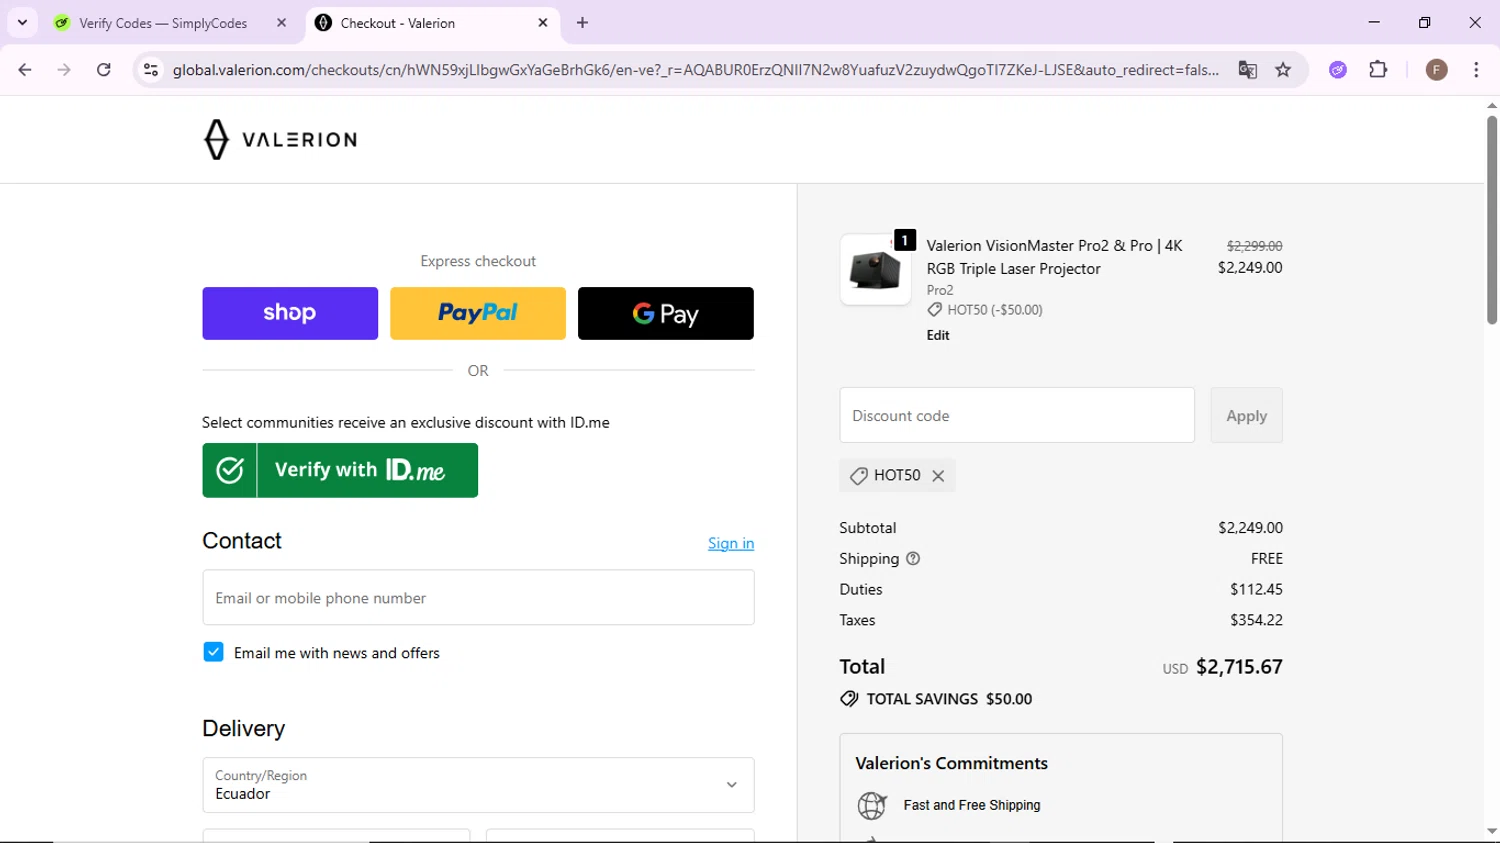The width and height of the screenshot is (1500, 843).
Task: Open the Extensions puzzle icon
Action: (1378, 70)
